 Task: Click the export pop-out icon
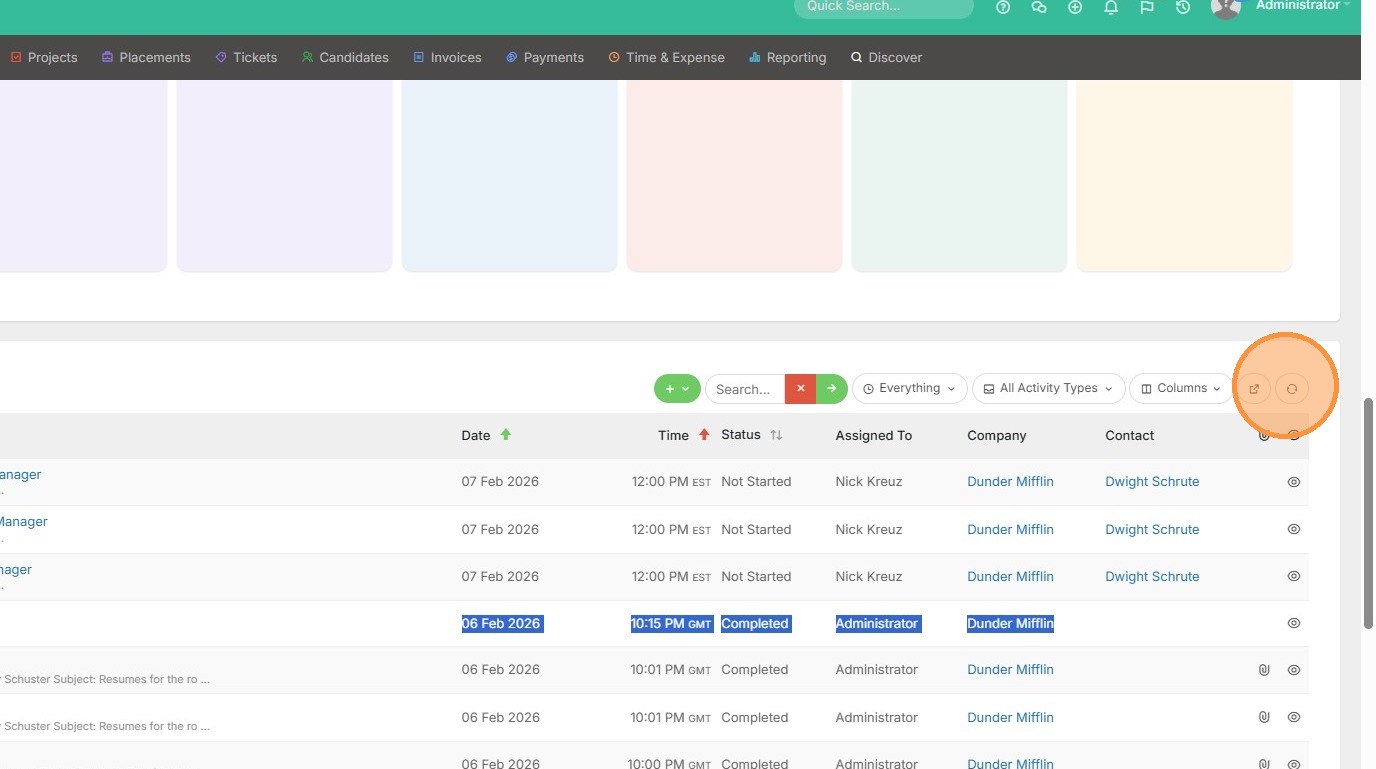pyautogui.click(x=1254, y=389)
